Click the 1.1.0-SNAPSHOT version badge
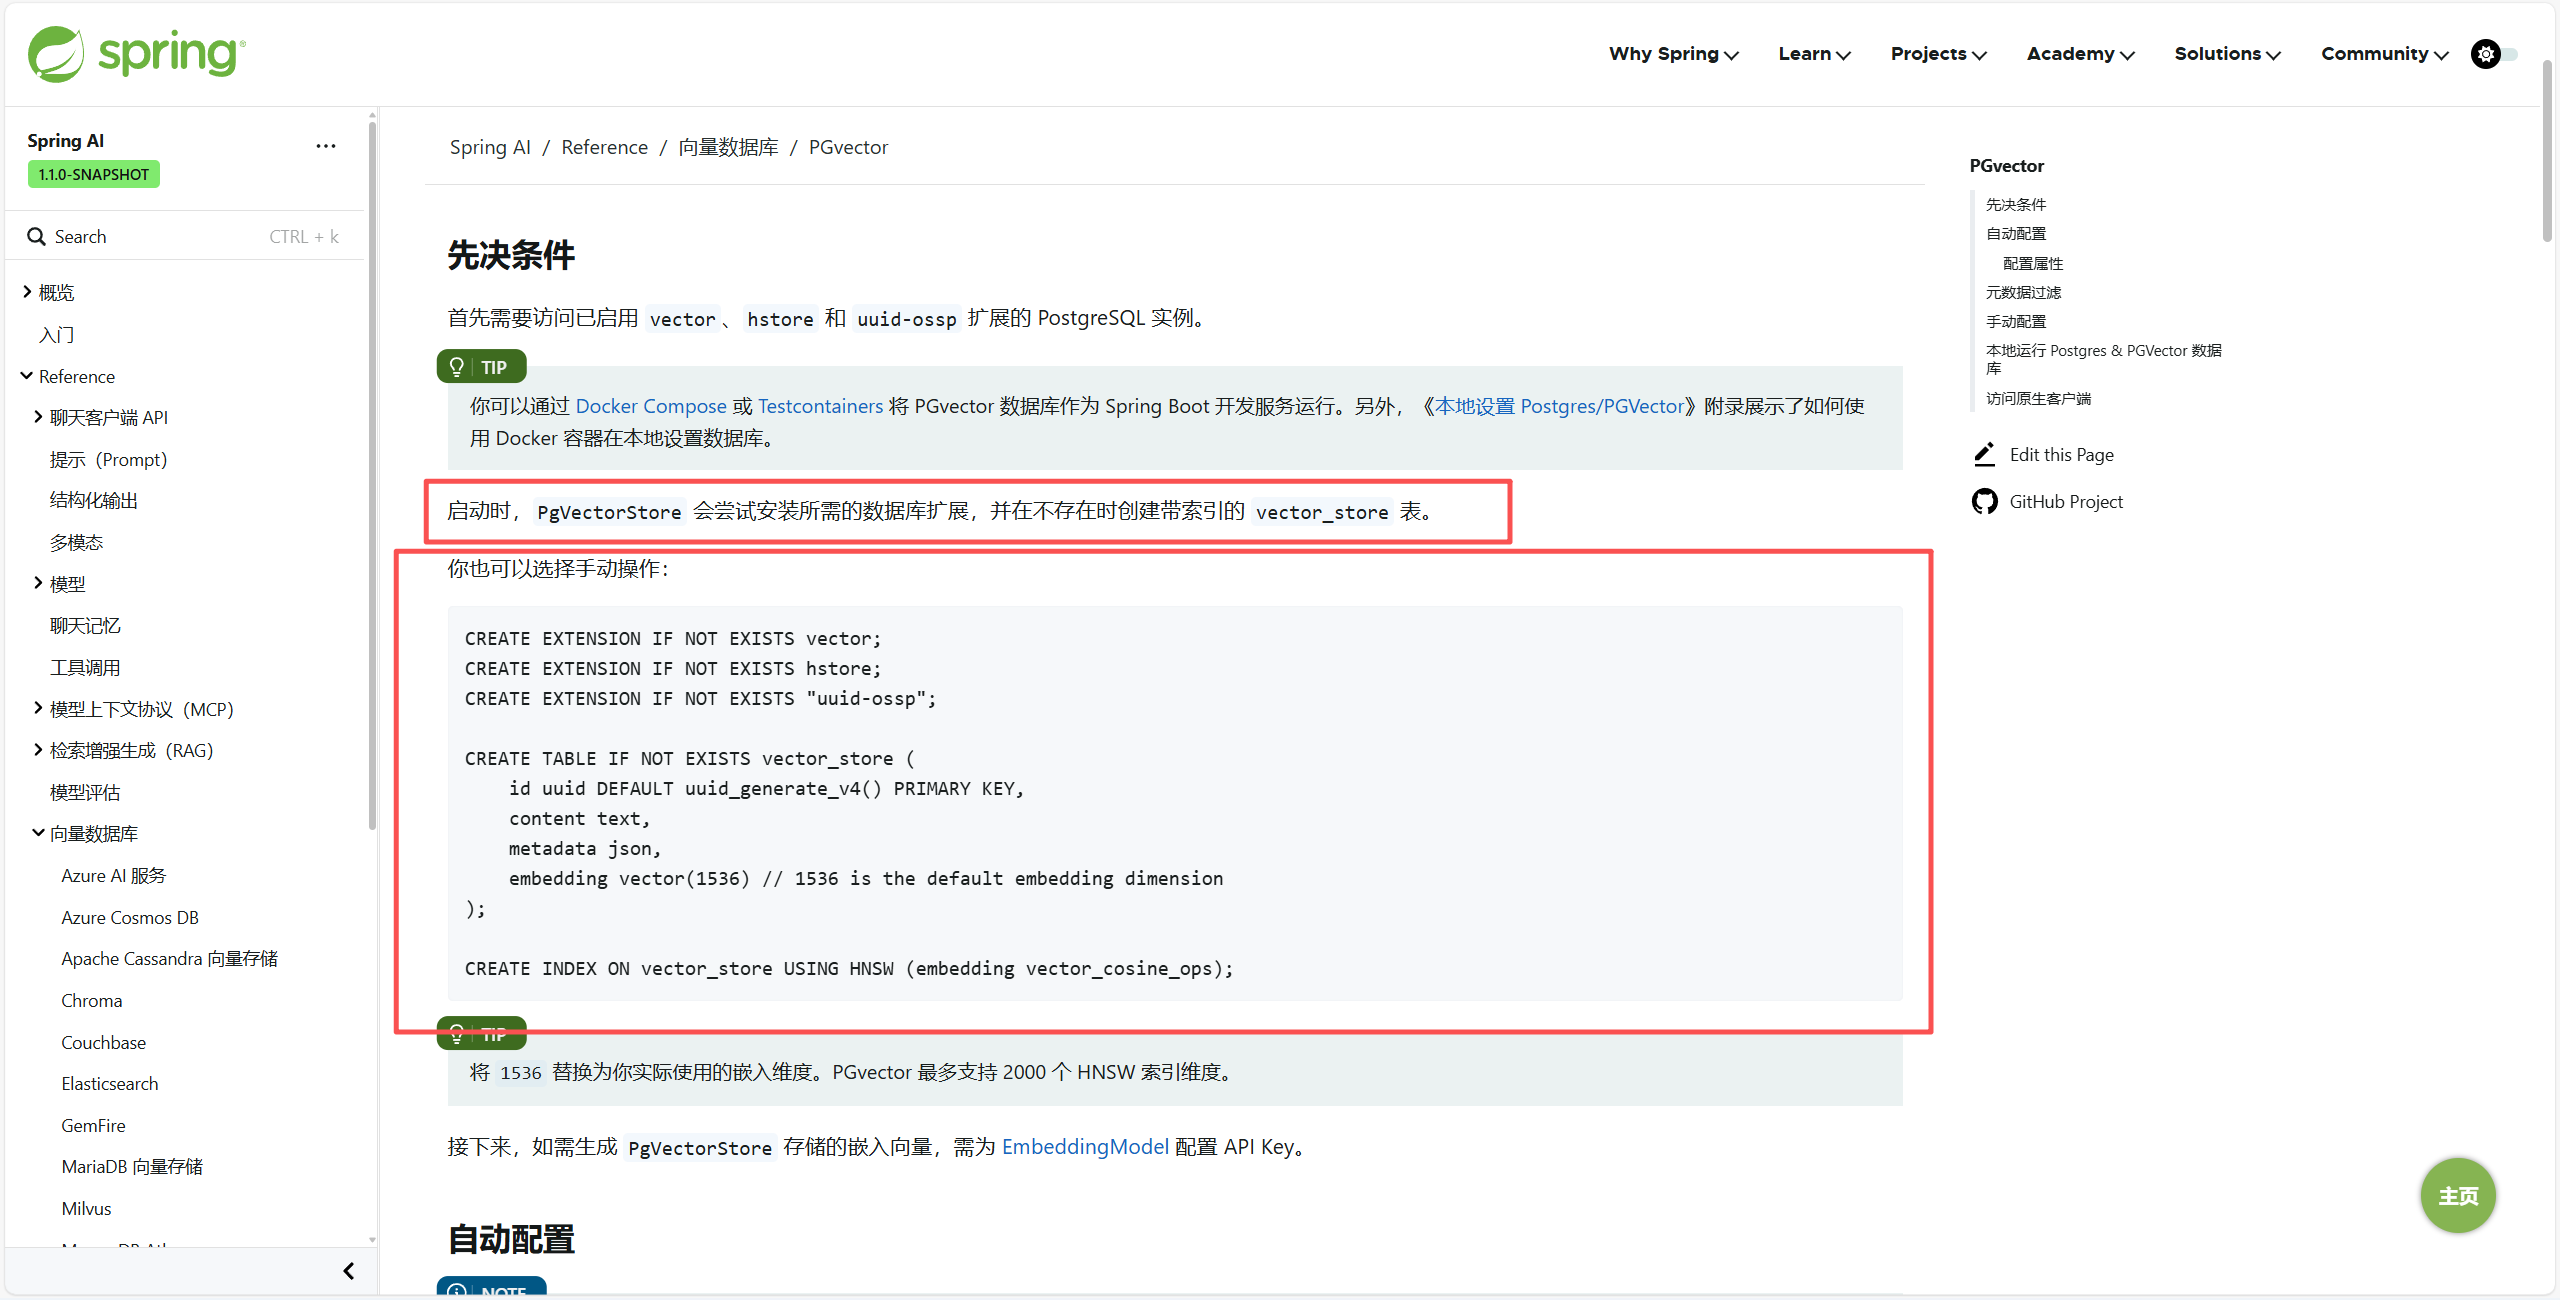The width and height of the screenshot is (2560, 1300). [x=93, y=175]
